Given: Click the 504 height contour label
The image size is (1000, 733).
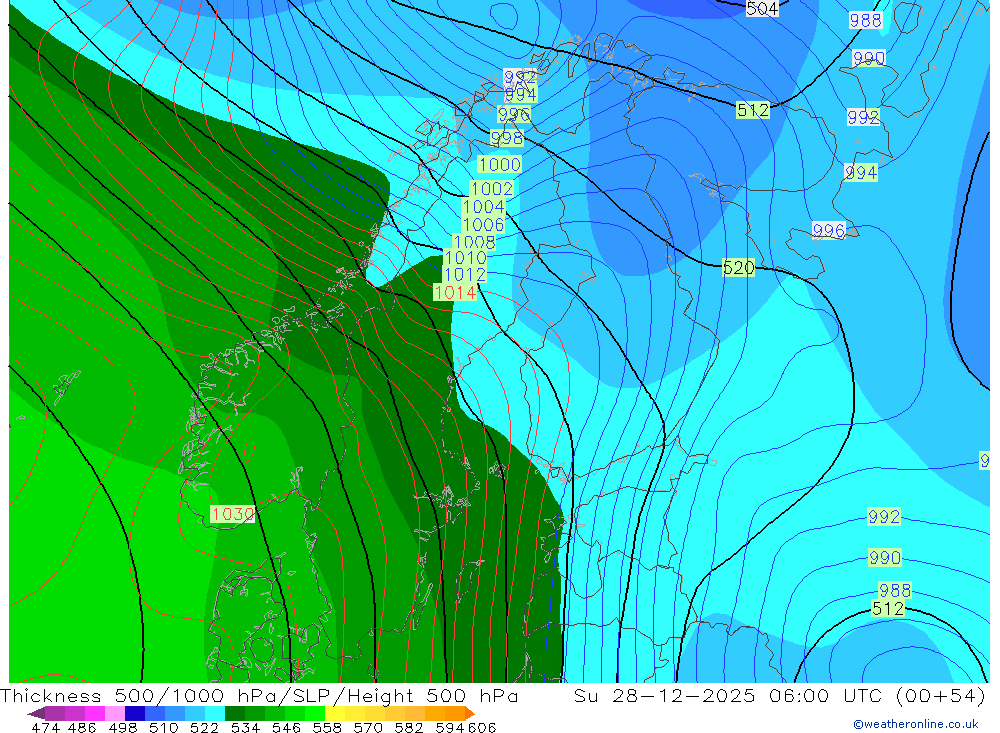Looking at the screenshot, I should click(x=762, y=8).
